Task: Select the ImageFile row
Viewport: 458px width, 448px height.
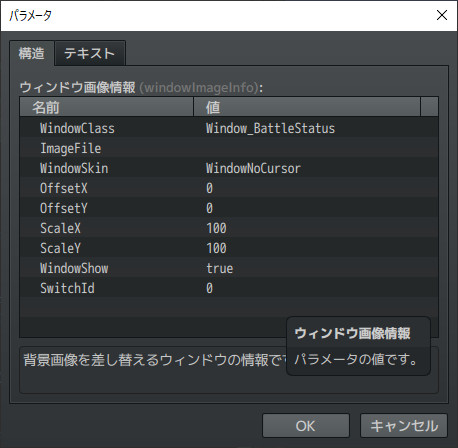Action: [x=229, y=148]
